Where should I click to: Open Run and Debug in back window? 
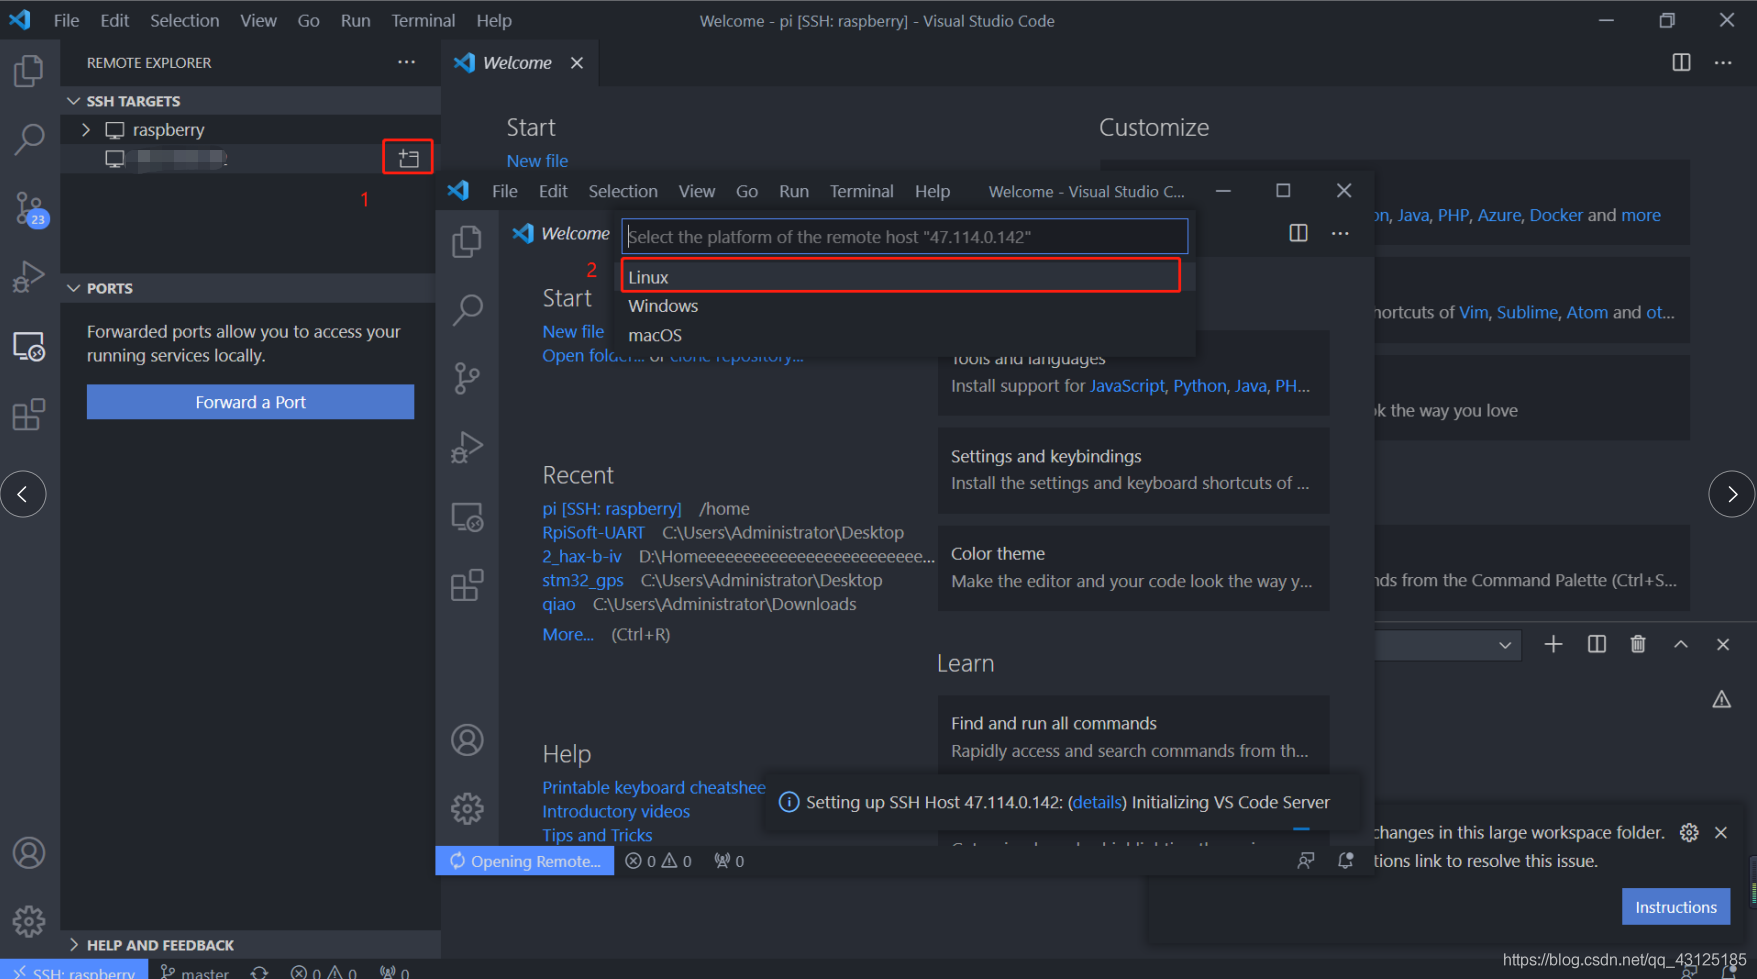pos(29,276)
